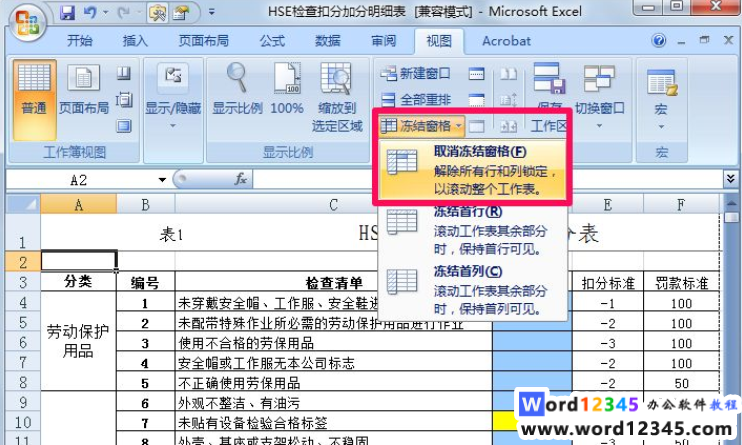Click the page break preview small icon
This screenshot has height=445, width=742.
coord(124,73)
